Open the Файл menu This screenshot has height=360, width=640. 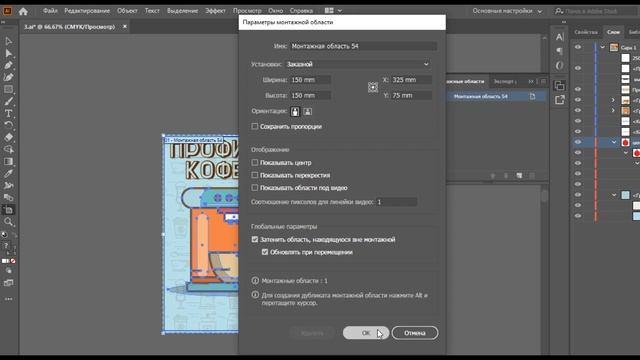pos(50,11)
